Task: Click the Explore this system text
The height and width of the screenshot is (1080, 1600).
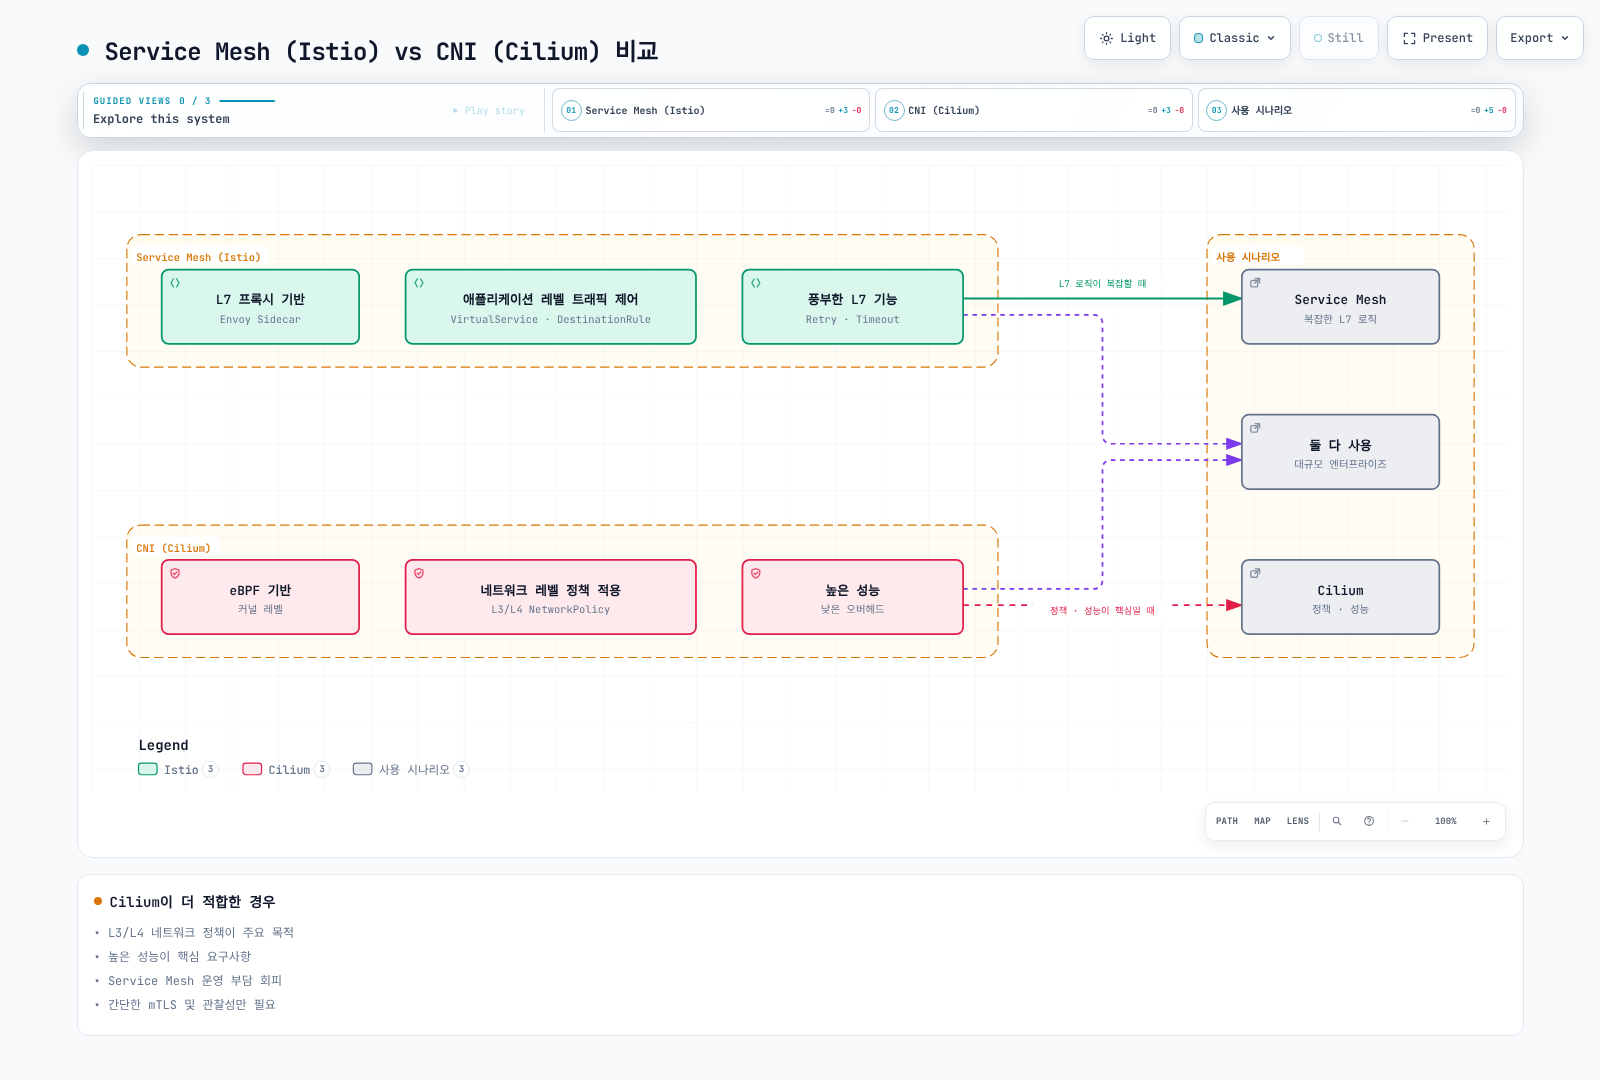Action: (x=161, y=119)
